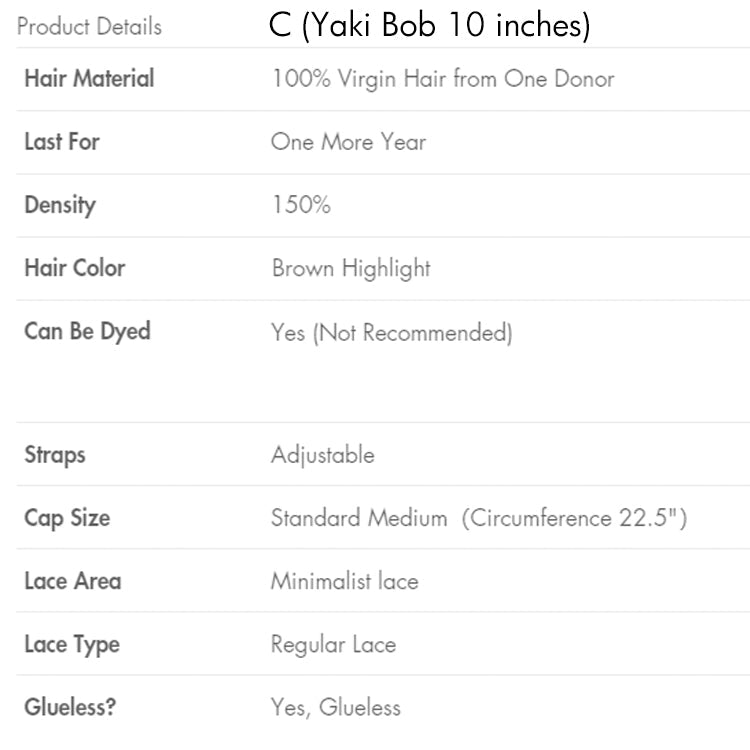This screenshot has width=750, height=750.
Task: Click the Regular Lace value
Action: 333,644
